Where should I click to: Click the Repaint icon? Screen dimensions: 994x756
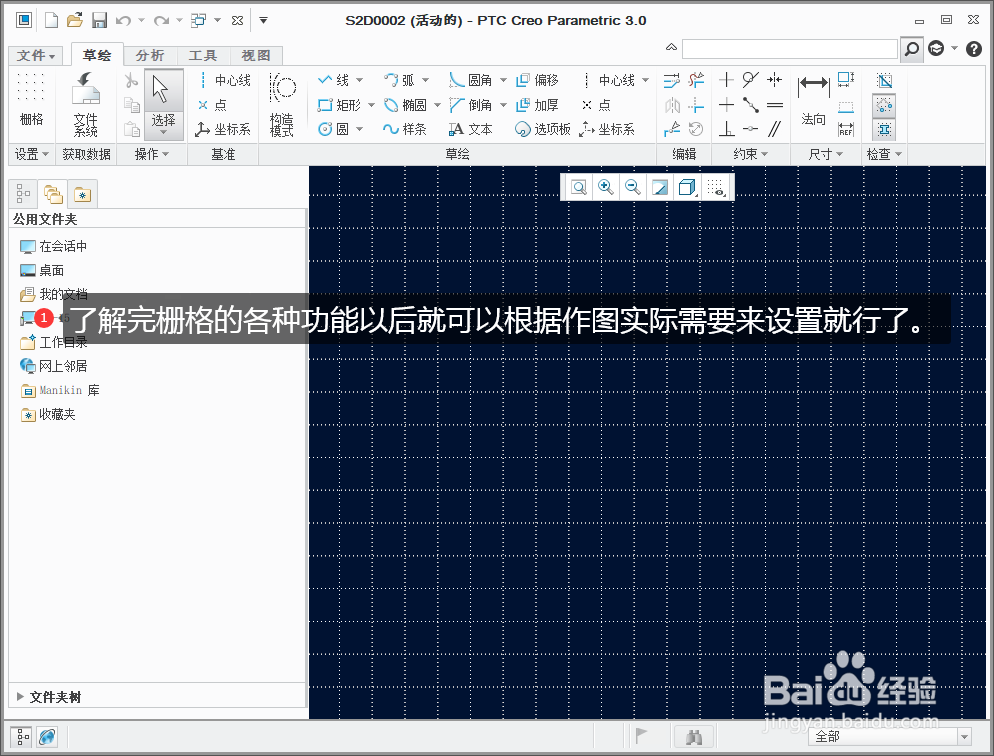tap(660, 187)
